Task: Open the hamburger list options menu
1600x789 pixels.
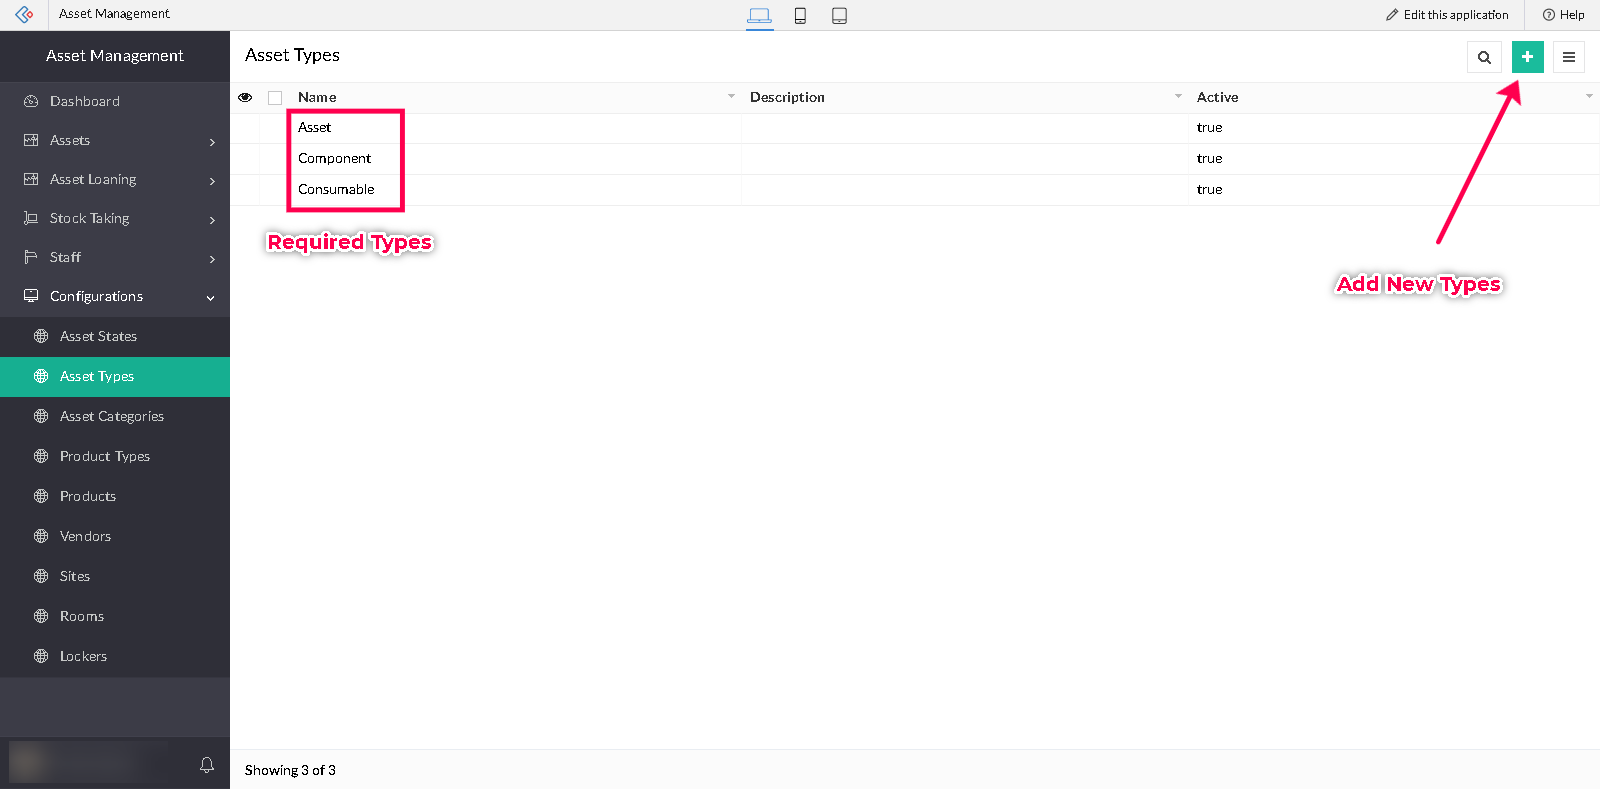Action: click(x=1568, y=57)
